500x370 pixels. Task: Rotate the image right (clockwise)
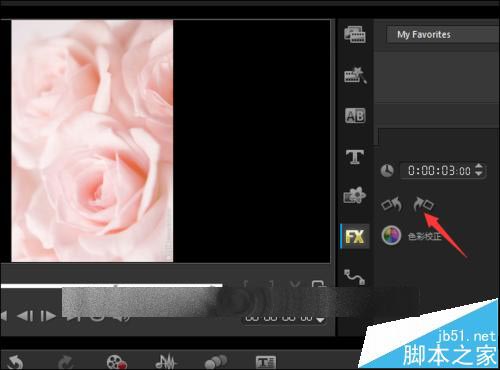tap(423, 204)
